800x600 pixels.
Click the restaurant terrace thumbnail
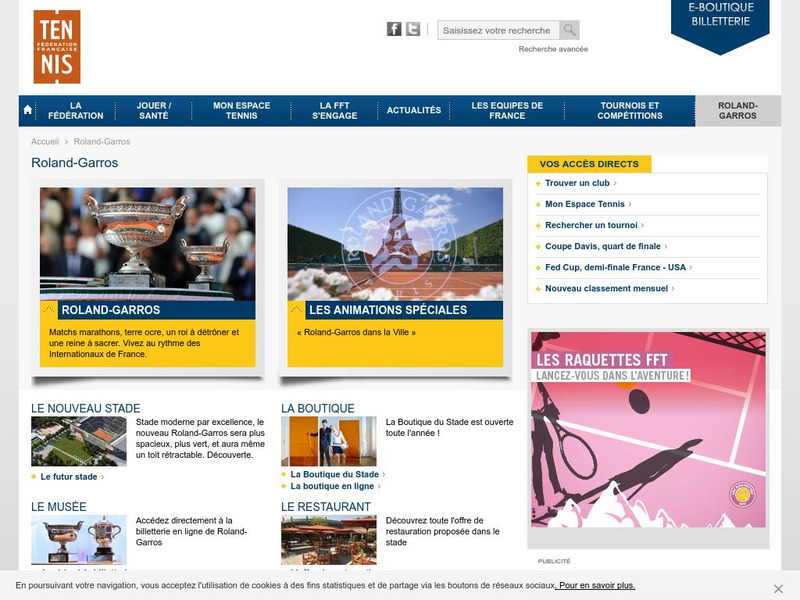coord(329,539)
